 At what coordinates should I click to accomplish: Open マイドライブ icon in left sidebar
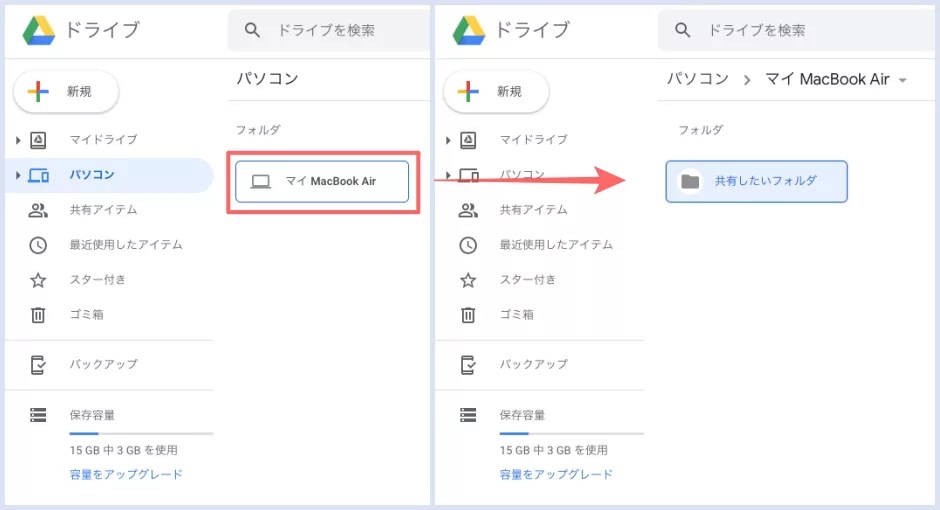pos(38,140)
